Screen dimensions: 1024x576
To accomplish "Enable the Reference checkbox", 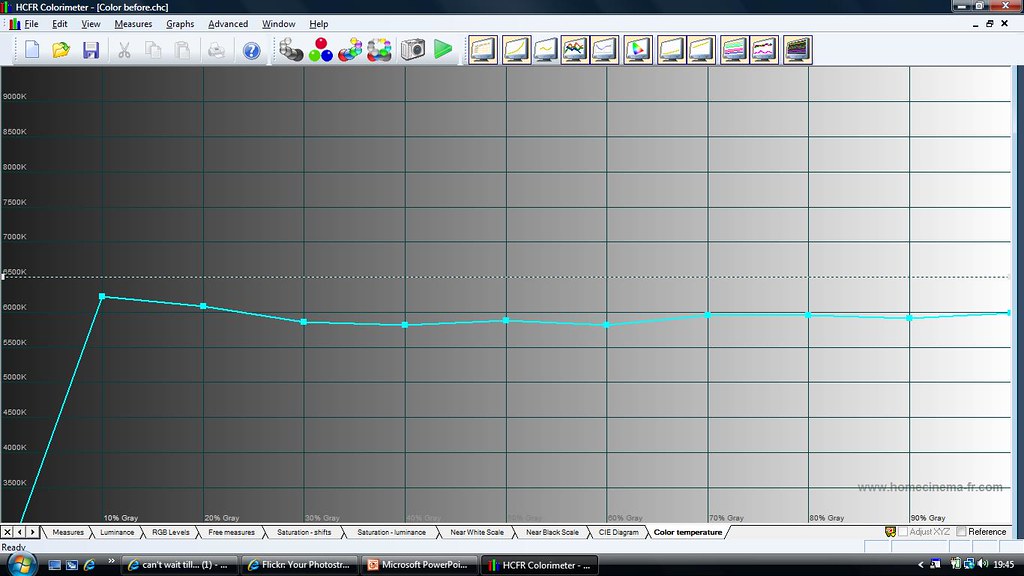I will point(962,532).
